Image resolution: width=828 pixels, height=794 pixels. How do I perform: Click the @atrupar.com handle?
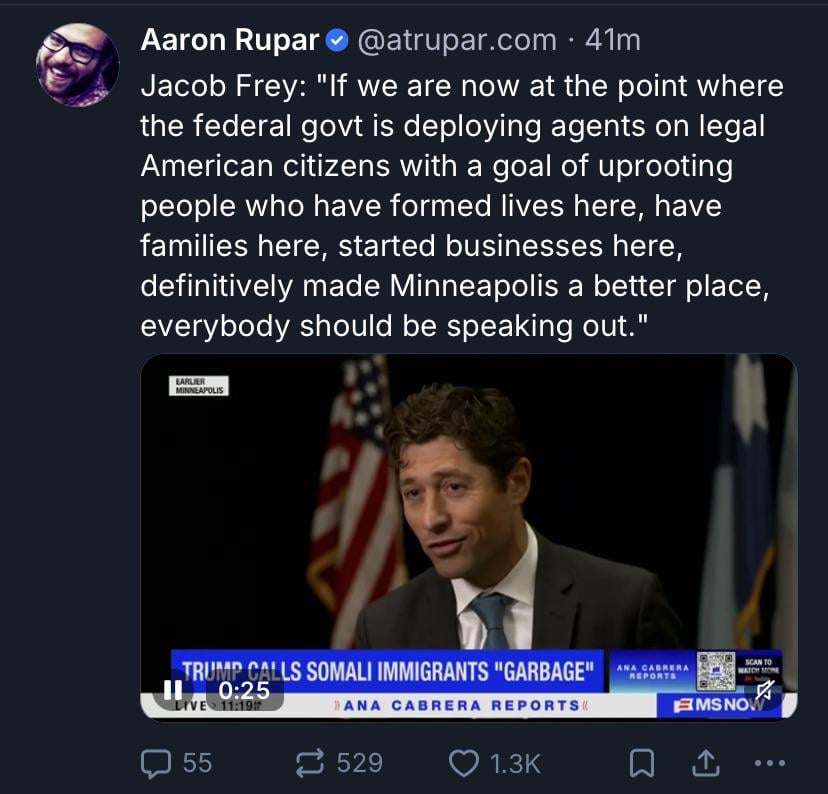pyautogui.click(x=456, y=40)
